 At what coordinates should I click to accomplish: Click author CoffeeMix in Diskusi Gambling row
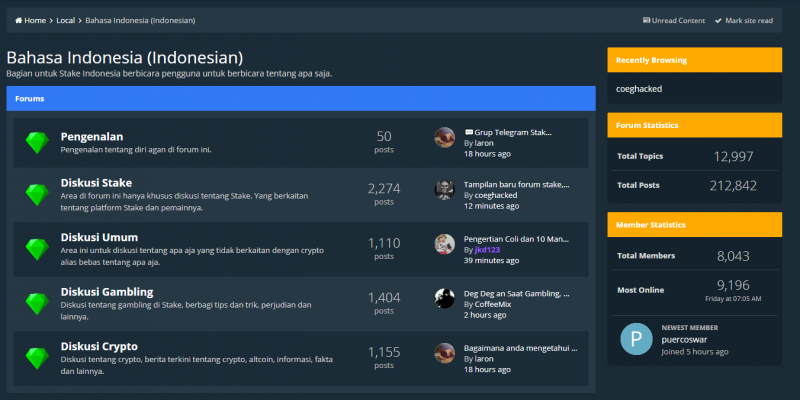click(x=493, y=305)
